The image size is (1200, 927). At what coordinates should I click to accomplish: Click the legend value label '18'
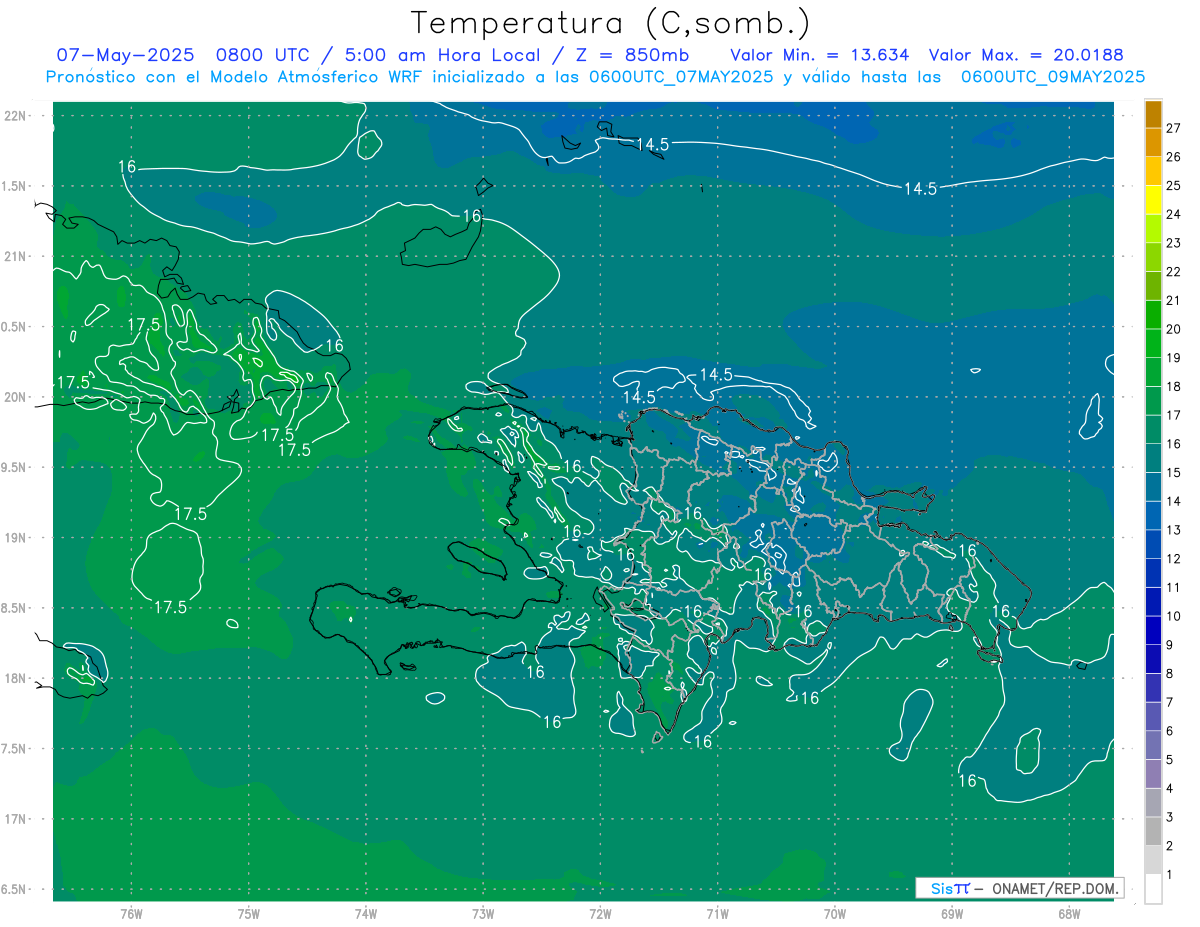pyautogui.click(x=1174, y=386)
